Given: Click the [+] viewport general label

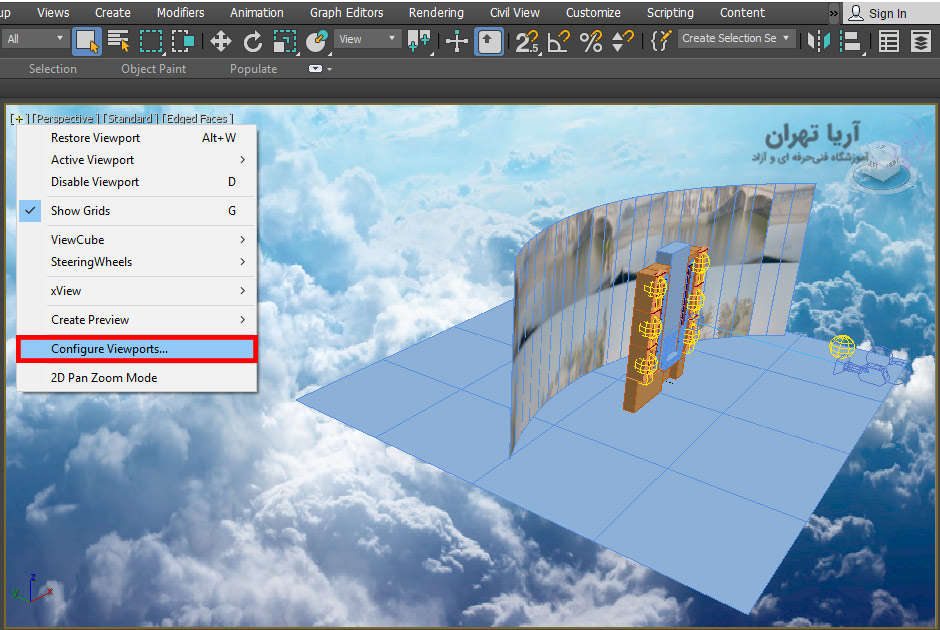Looking at the screenshot, I should coord(18,118).
